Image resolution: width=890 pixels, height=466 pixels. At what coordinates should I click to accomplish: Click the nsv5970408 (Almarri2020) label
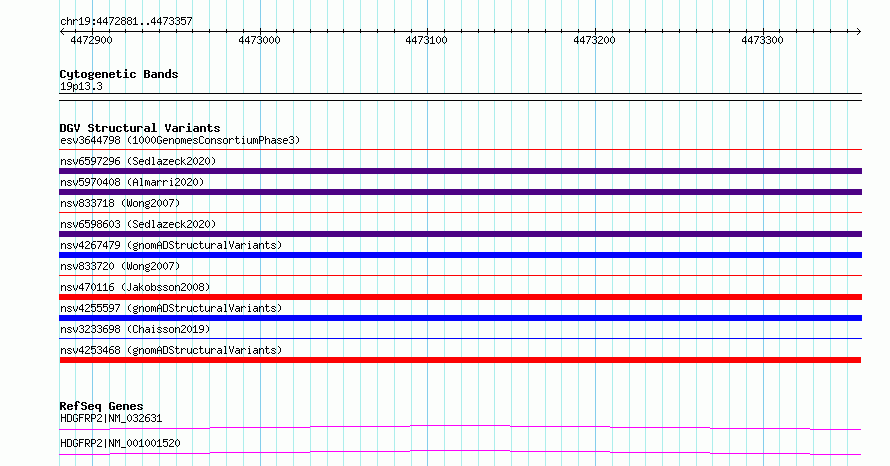tap(132, 182)
